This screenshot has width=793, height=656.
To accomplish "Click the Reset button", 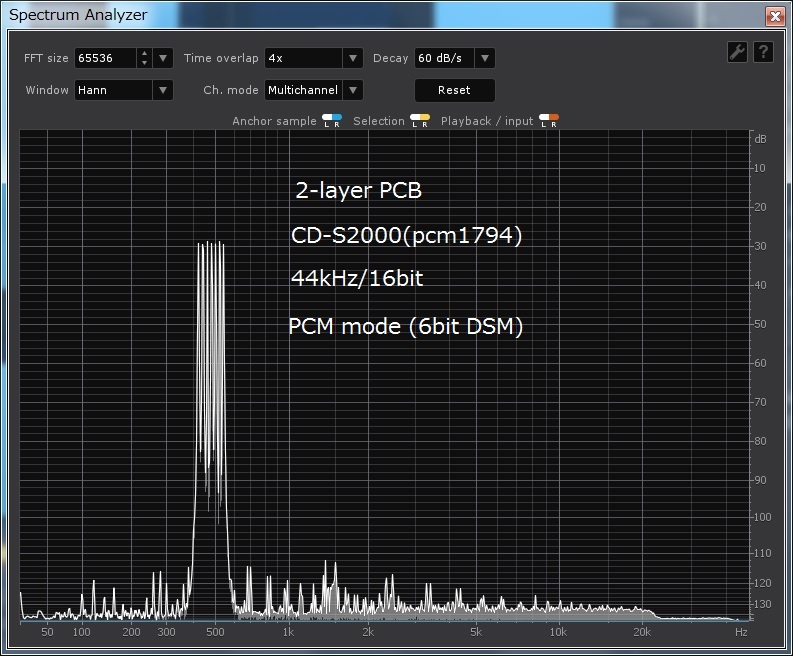I will [x=454, y=91].
